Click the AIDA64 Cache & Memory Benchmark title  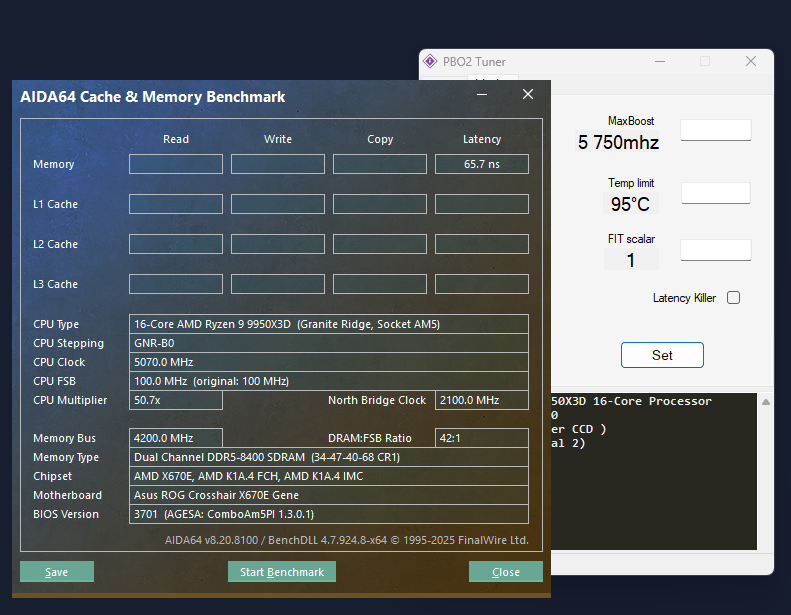(152, 97)
